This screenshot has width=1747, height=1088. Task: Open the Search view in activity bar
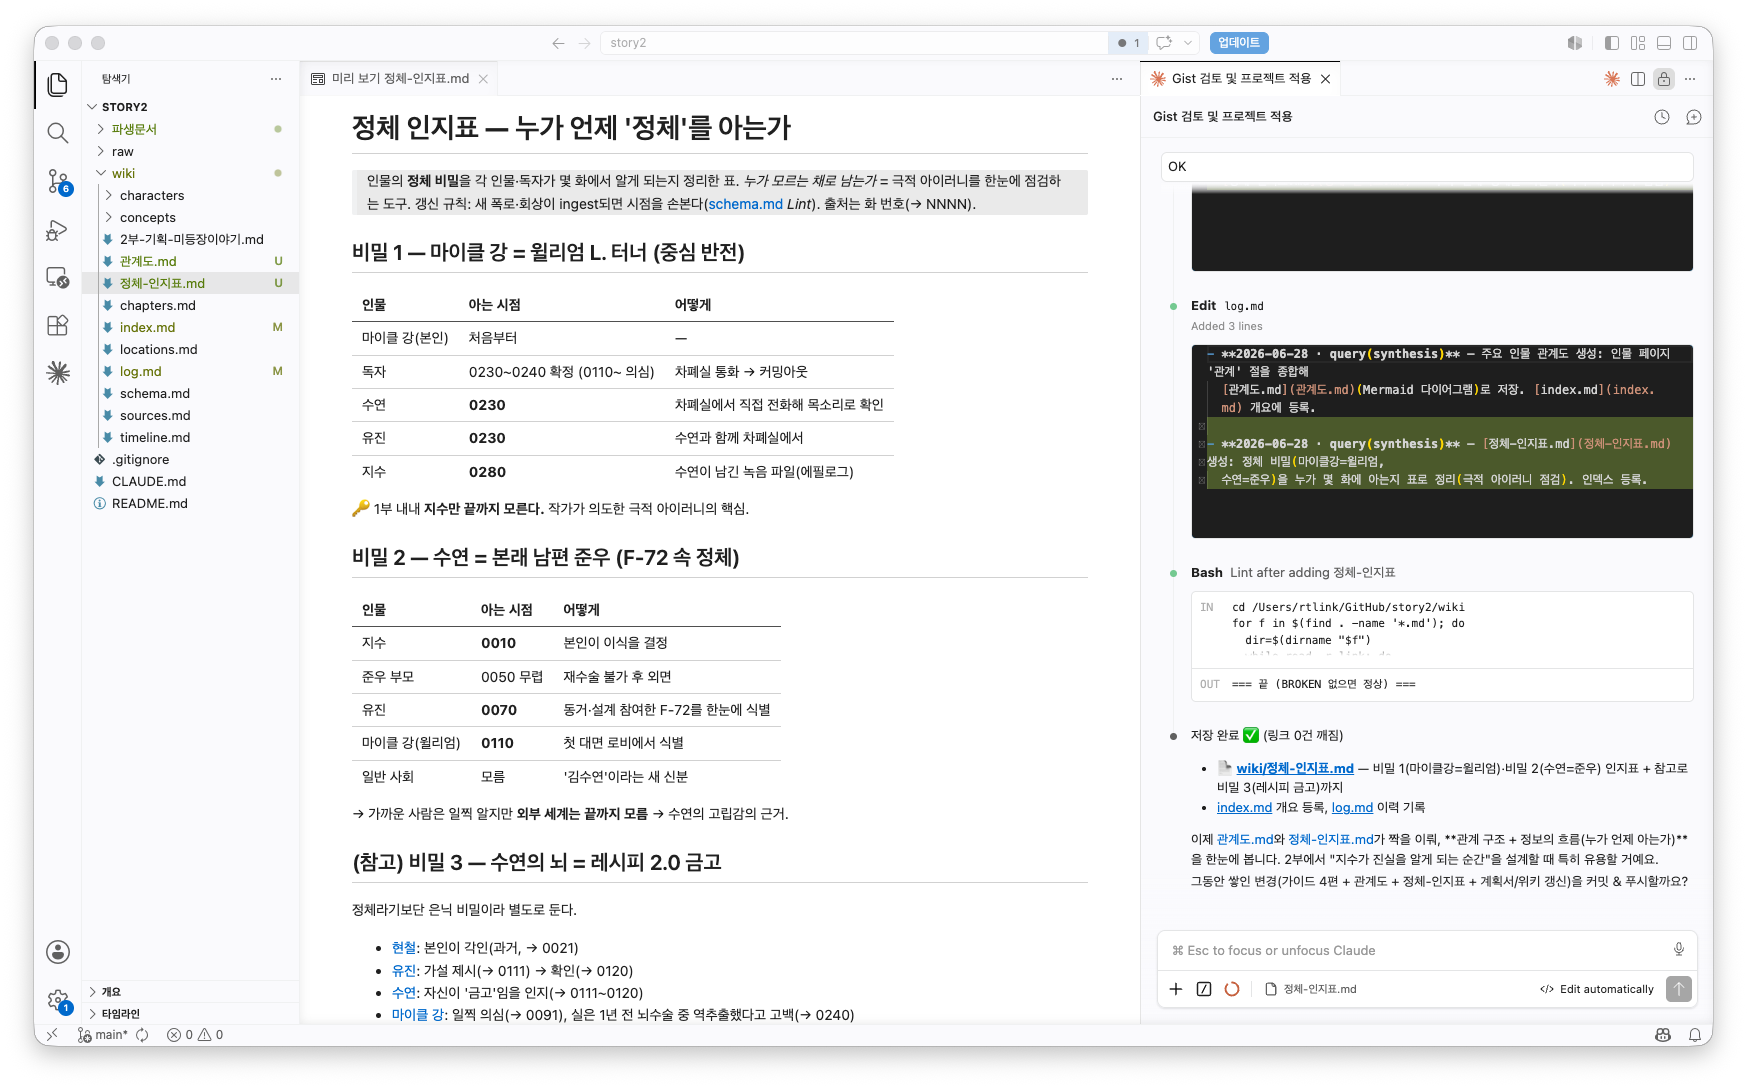pos(58,133)
